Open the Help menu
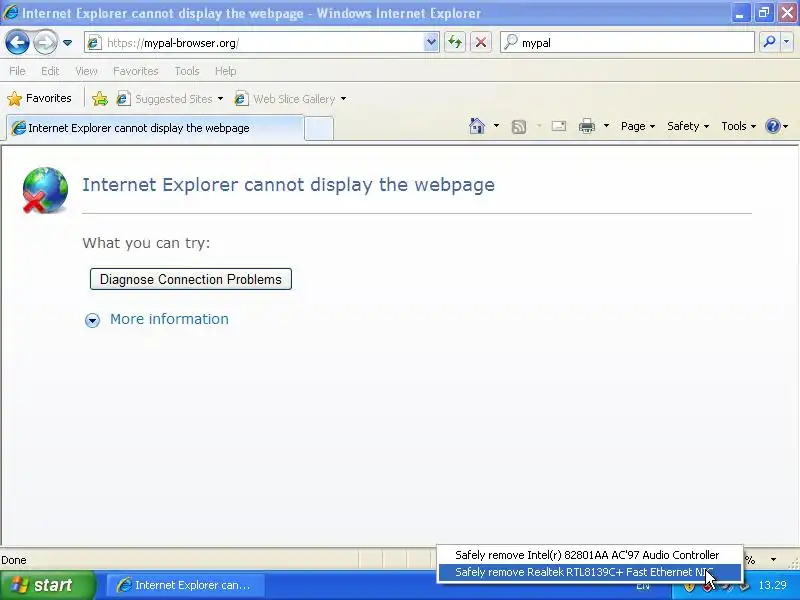 226,71
